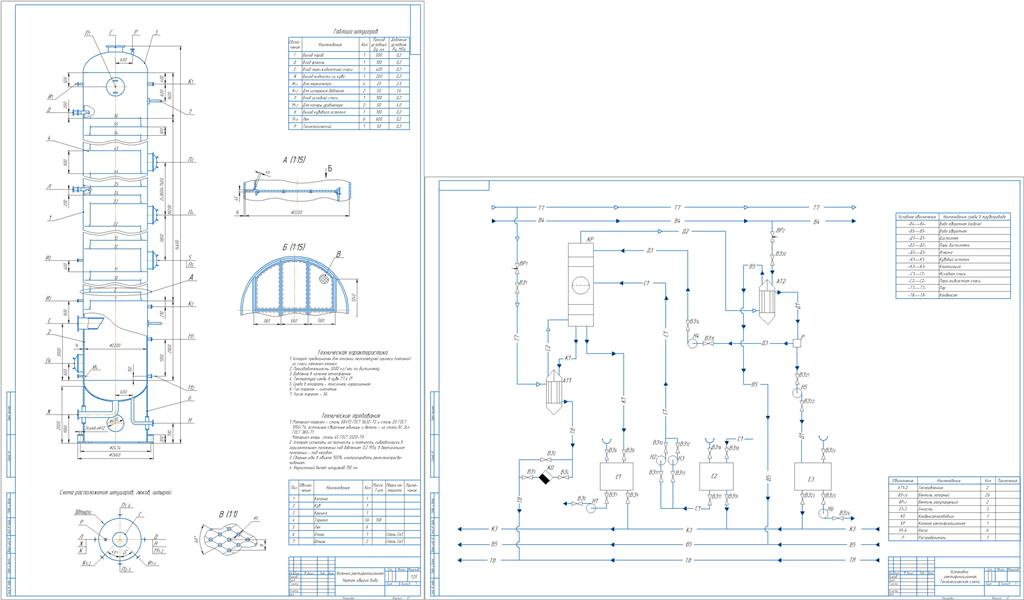Click the right sheet's "Установка ректификационная" title block
The width and height of the screenshot is (1024, 600).
tap(956, 576)
